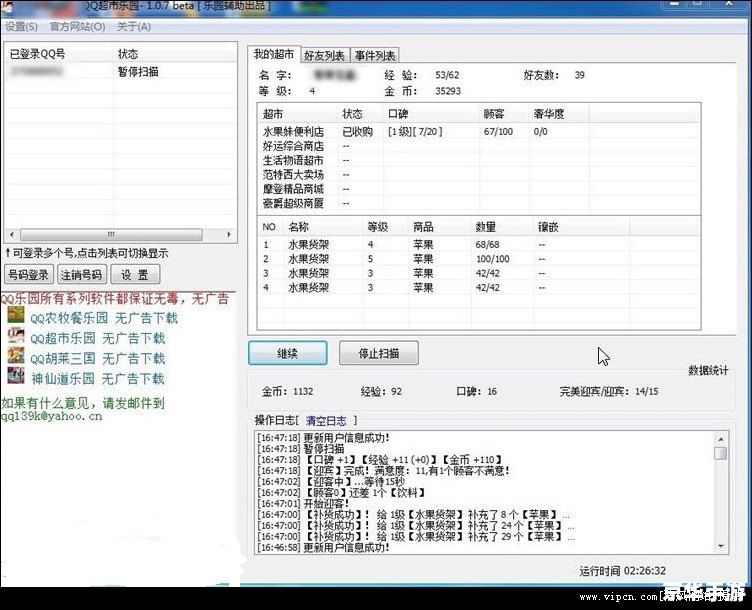
Task: Click the 等级 header in shelf table
Action: pyautogui.click(x=386, y=227)
